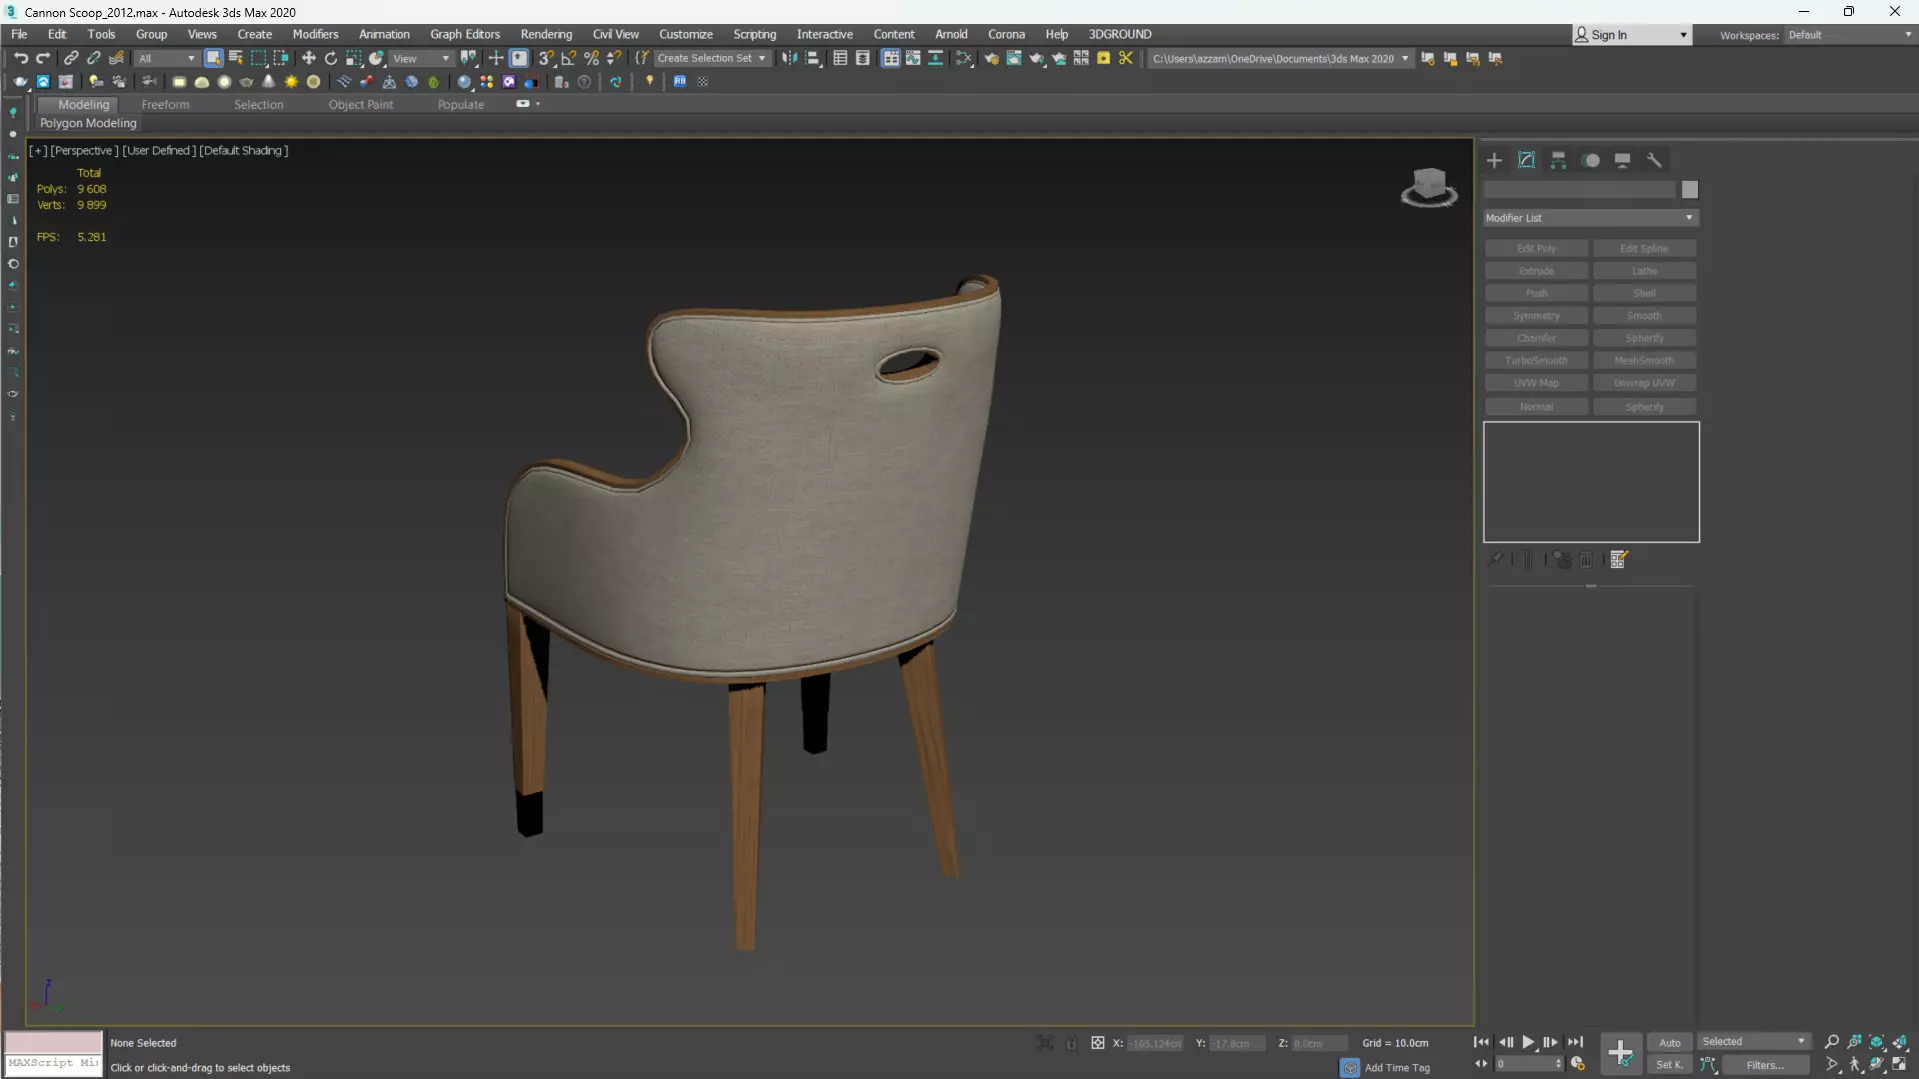Viewport: 1919px width, 1079px height.
Task: Click the Play Animation button
Action: click(x=1528, y=1042)
